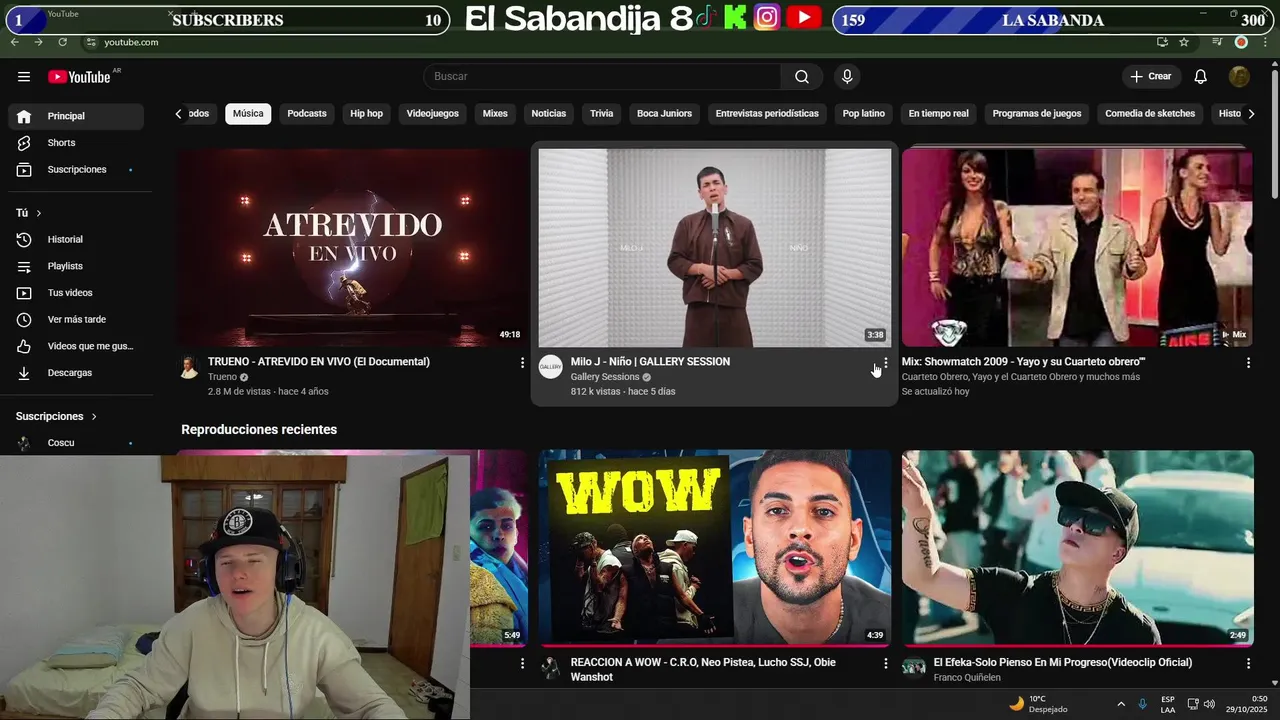Open Trueno channel avatar
The image size is (1280, 720).
[x=189, y=367]
